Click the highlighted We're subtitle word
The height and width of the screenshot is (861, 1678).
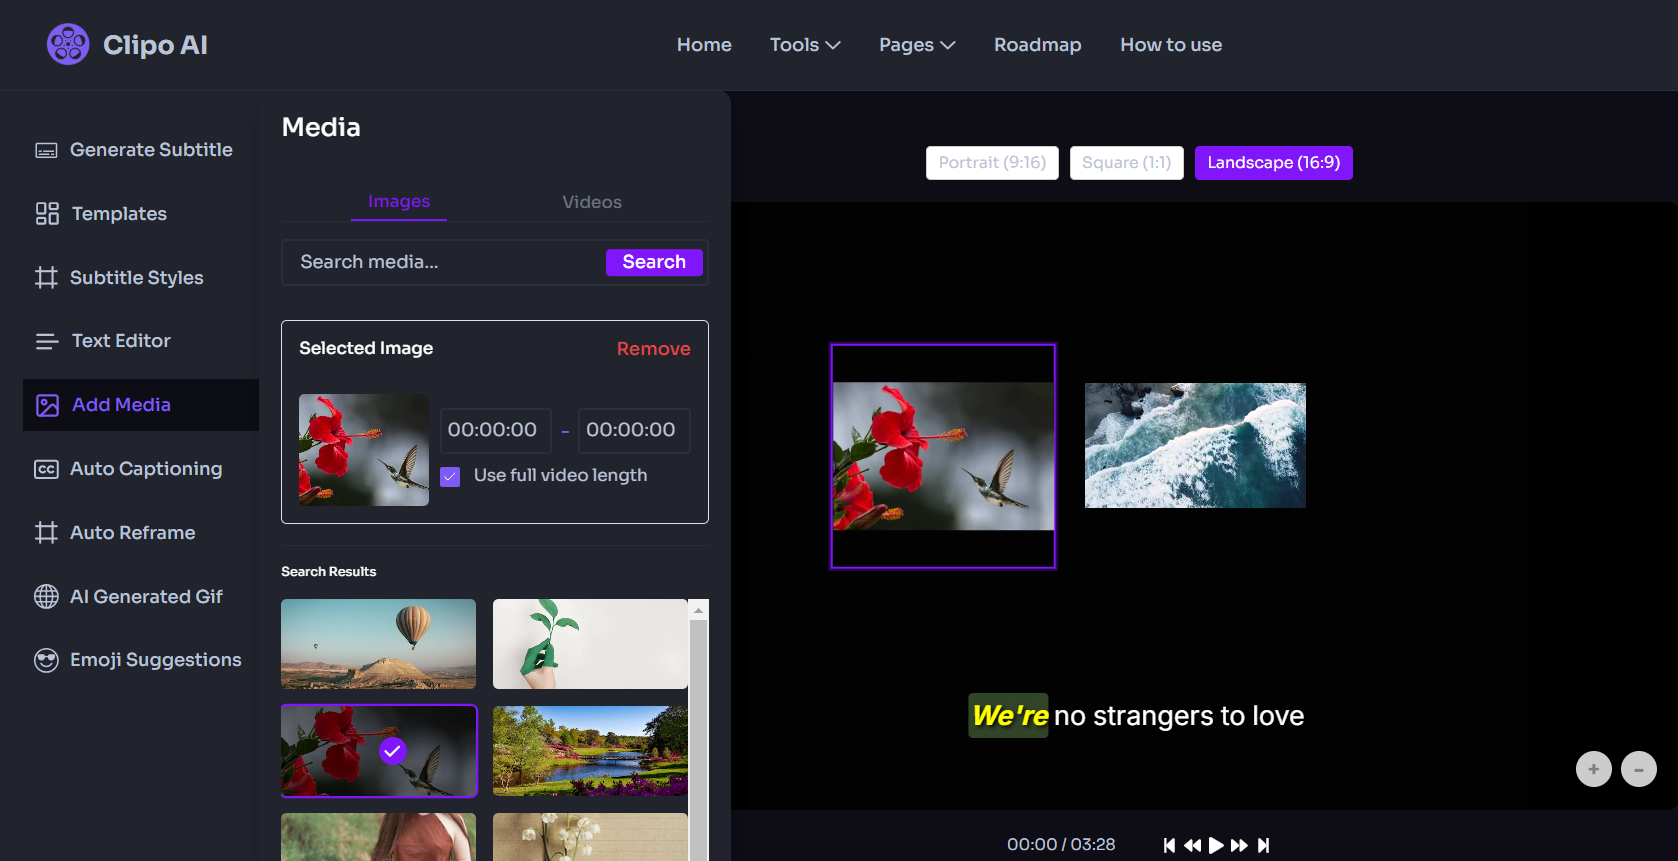(1008, 716)
